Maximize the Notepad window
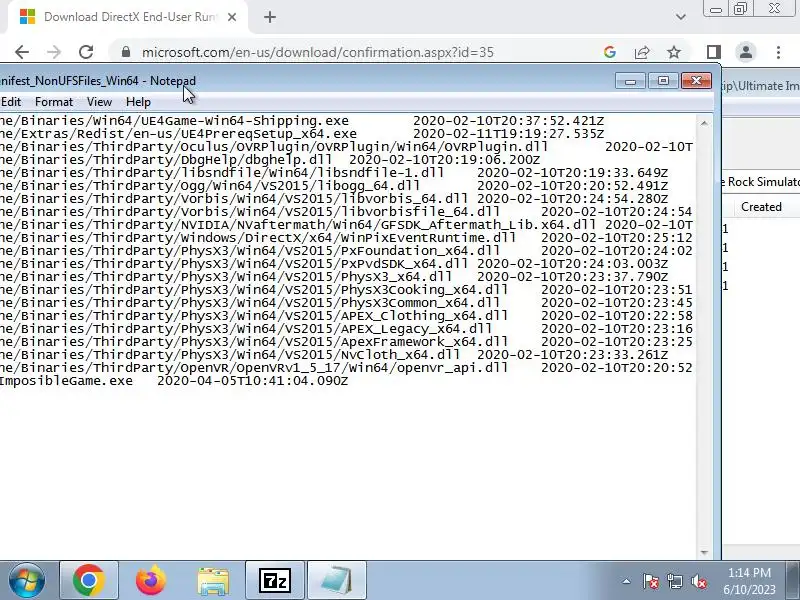This screenshot has width=800, height=600. click(663, 81)
